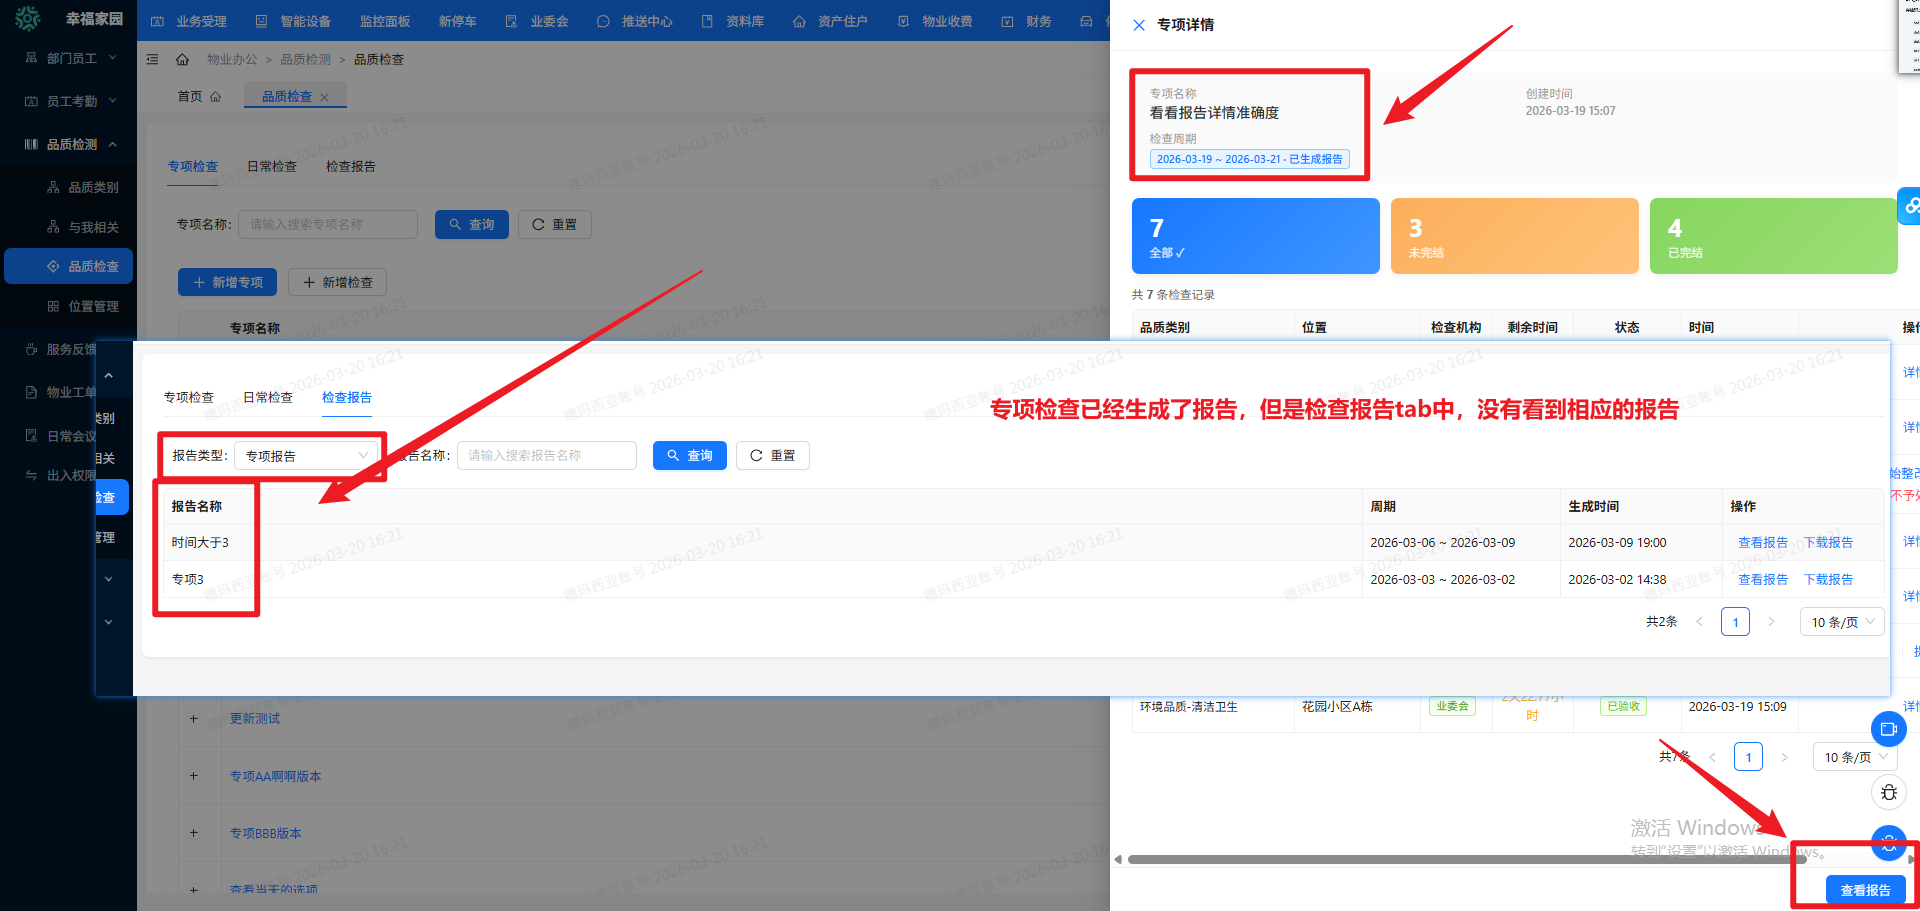Image resolution: width=1920 pixels, height=911 pixels.
Task: Select the 已完结 green filter card
Action: (1772, 236)
